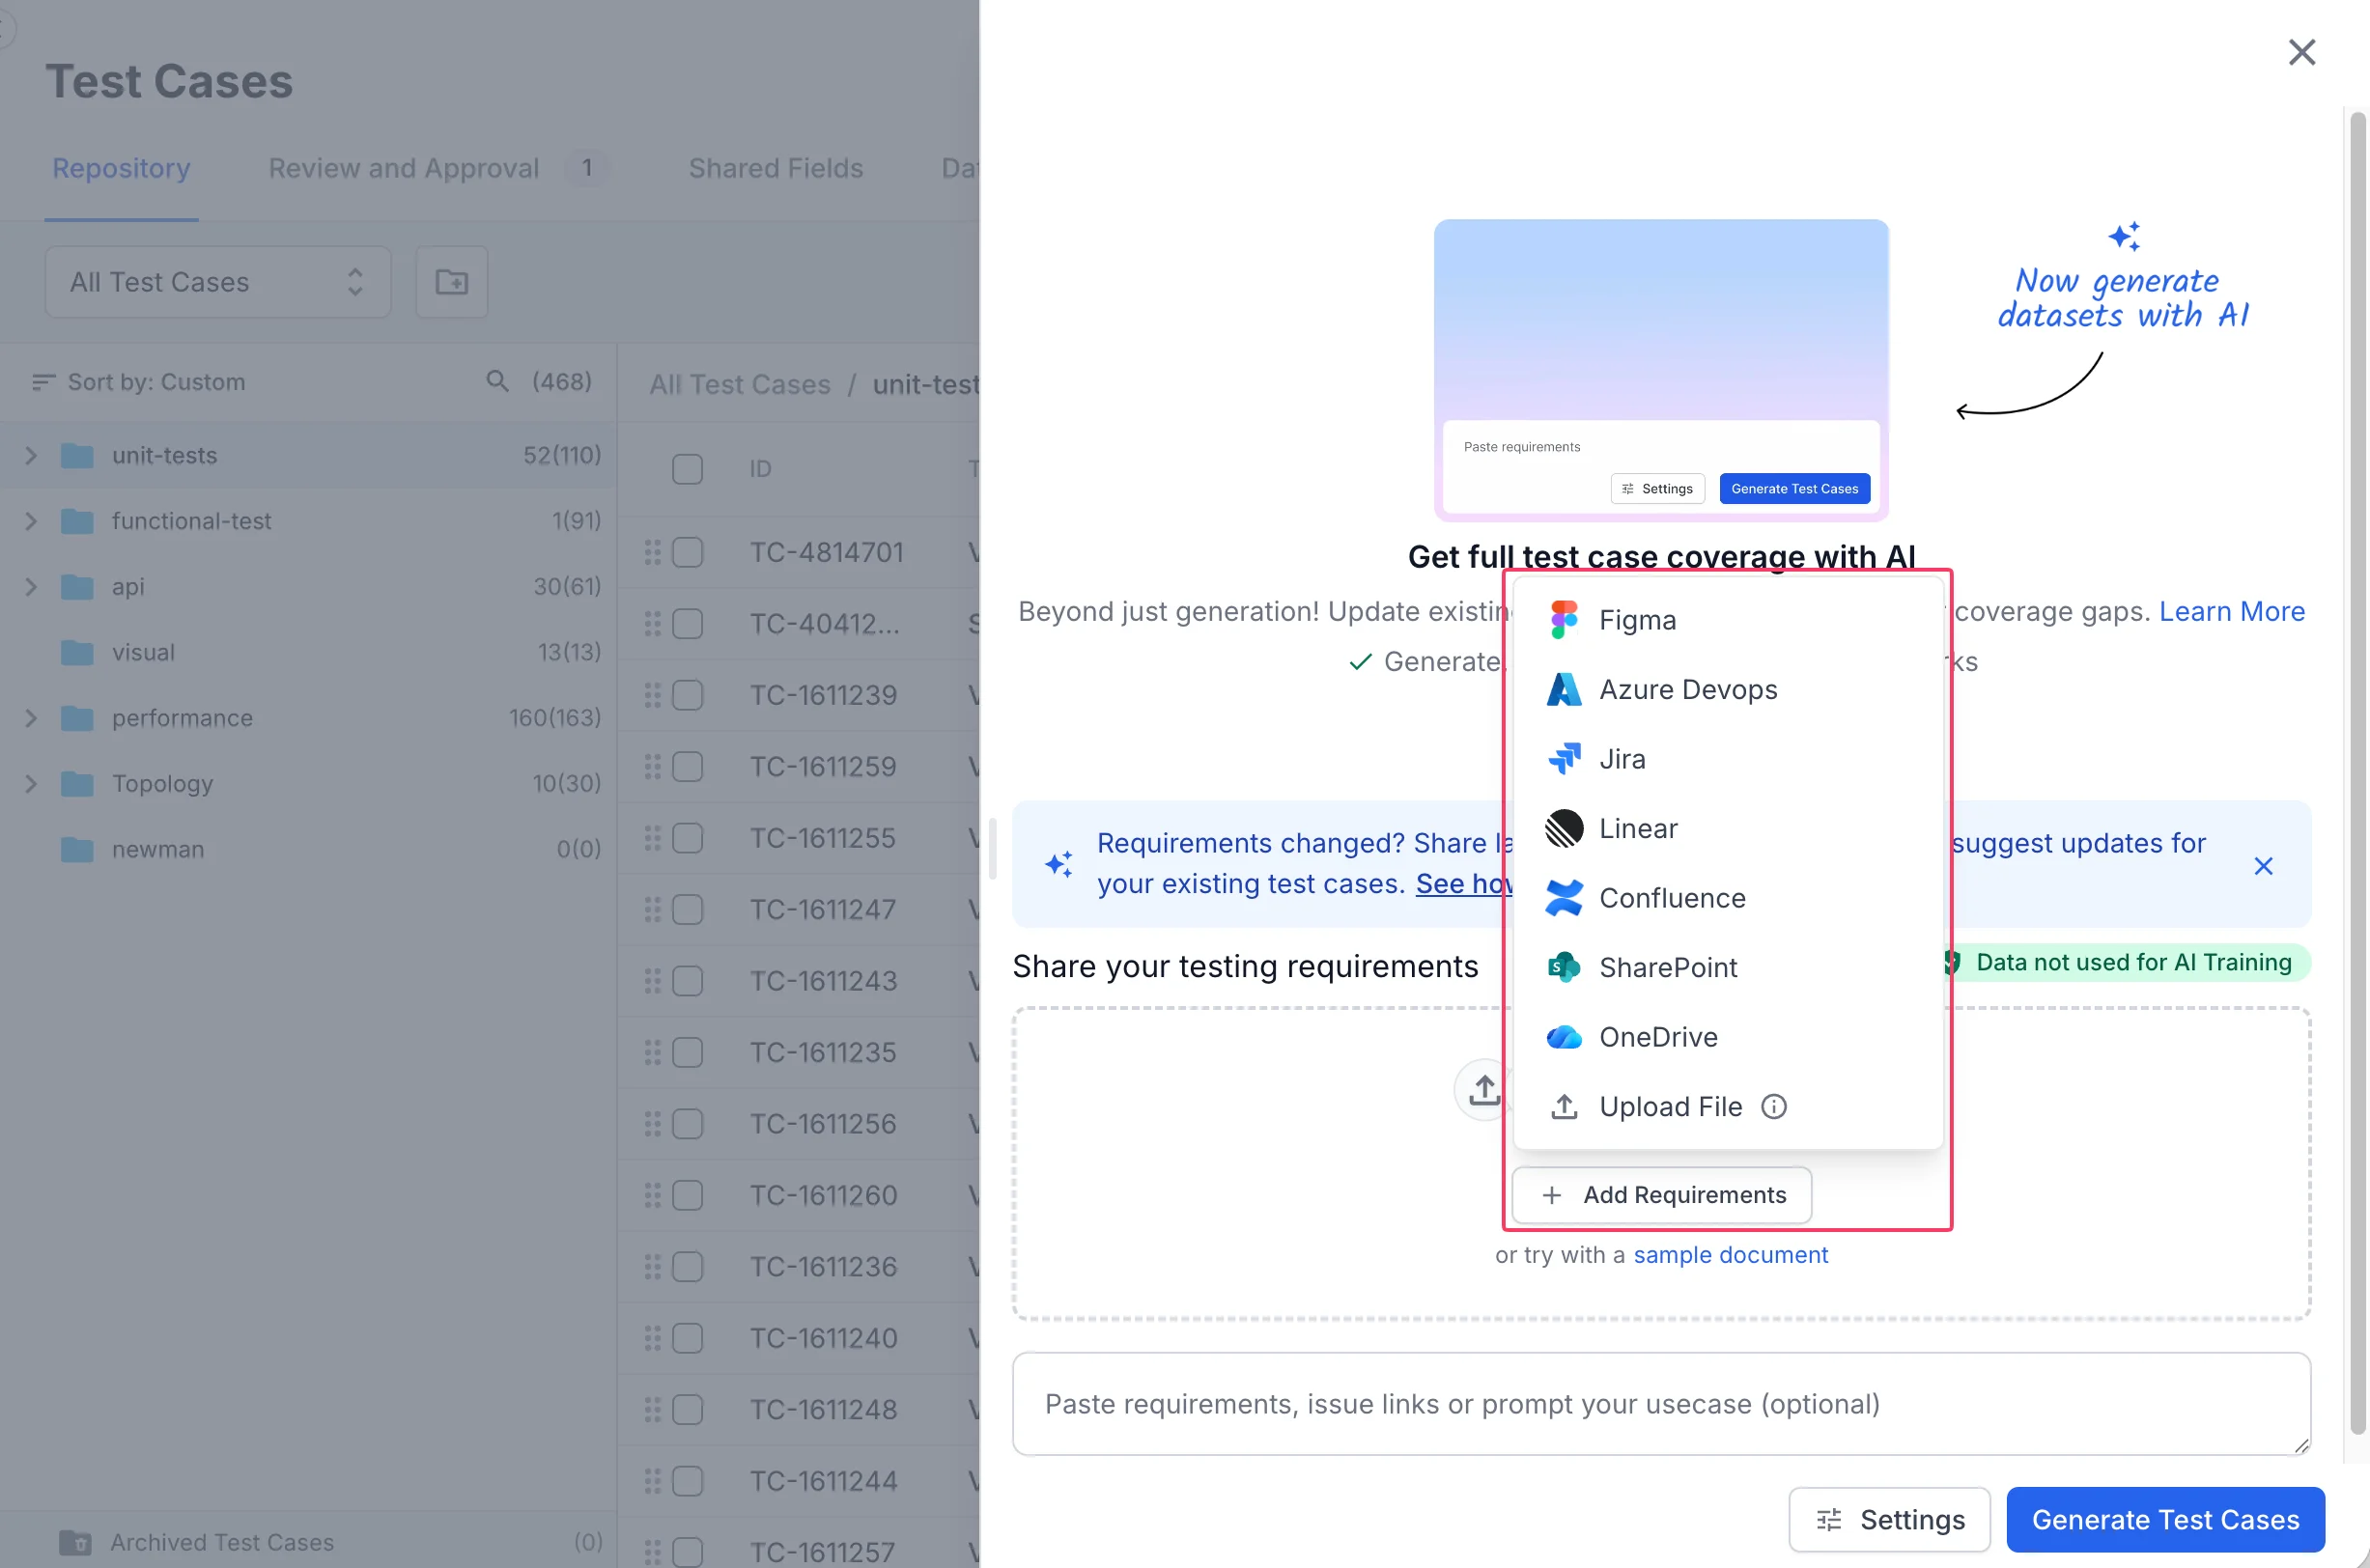The width and height of the screenshot is (2370, 1568).
Task: Click the Sort by: Custom control
Action: tap(139, 382)
